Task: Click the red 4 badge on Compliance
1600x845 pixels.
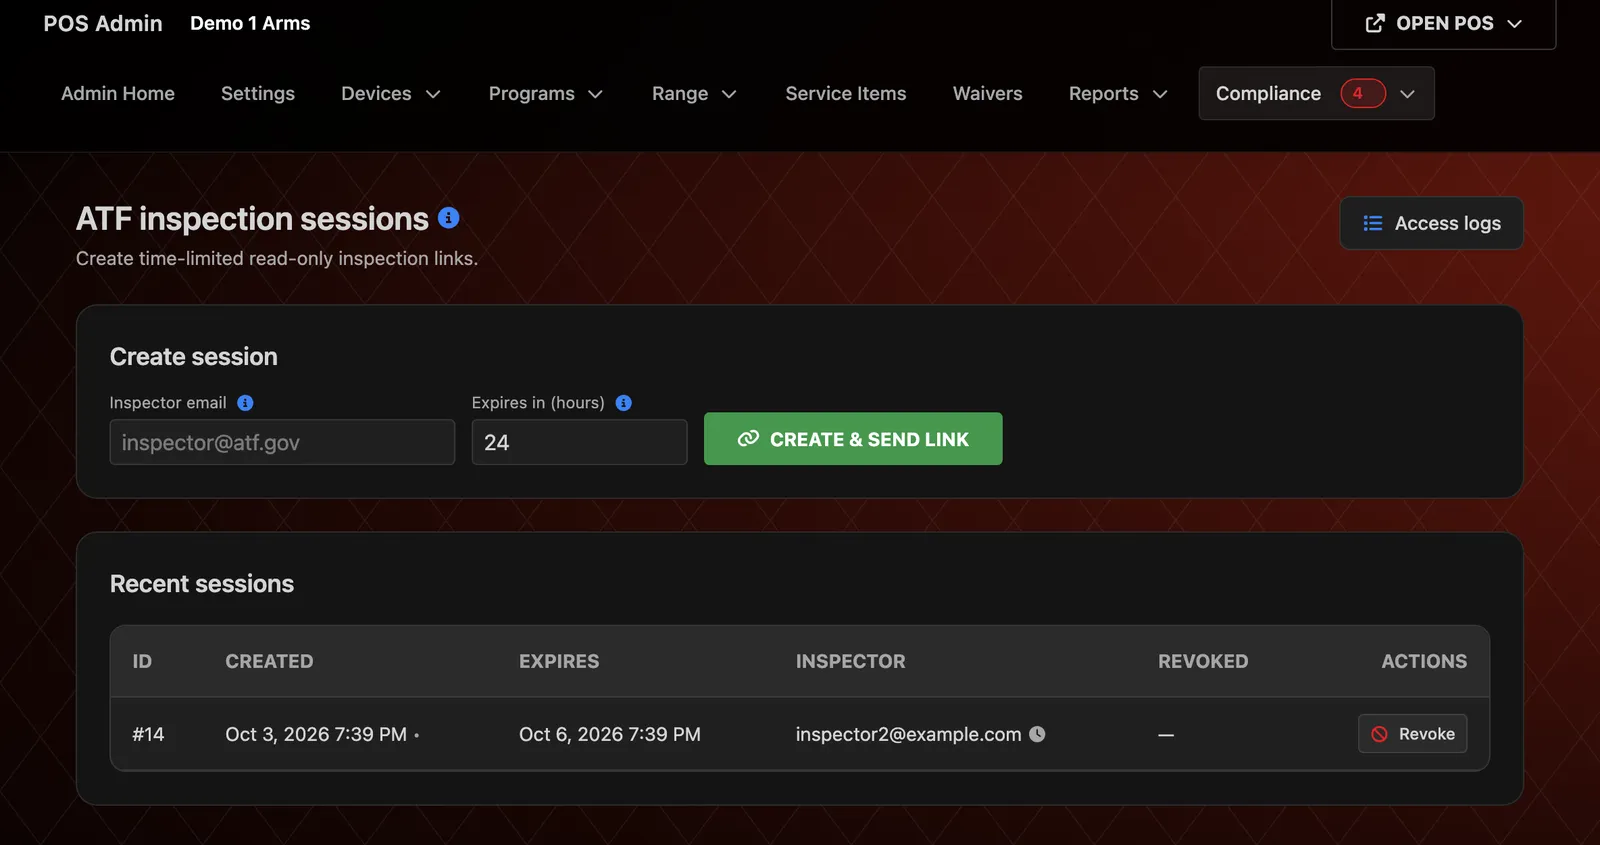Action: 1363,93
